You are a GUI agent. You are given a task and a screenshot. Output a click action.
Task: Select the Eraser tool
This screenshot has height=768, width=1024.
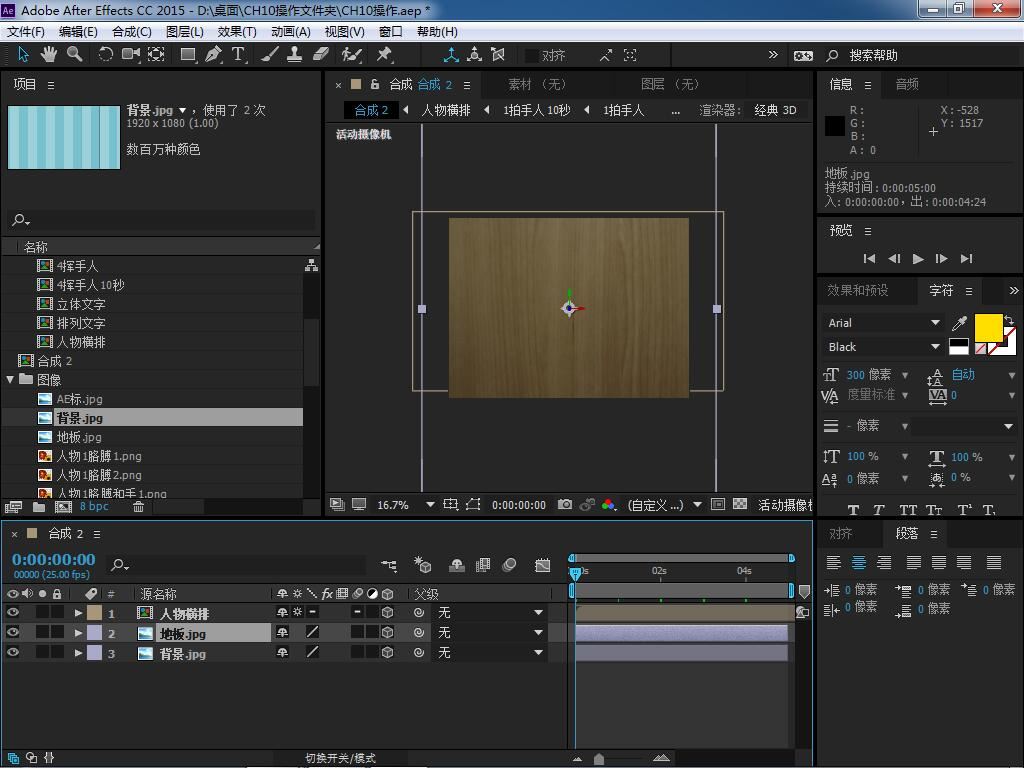click(x=321, y=55)
